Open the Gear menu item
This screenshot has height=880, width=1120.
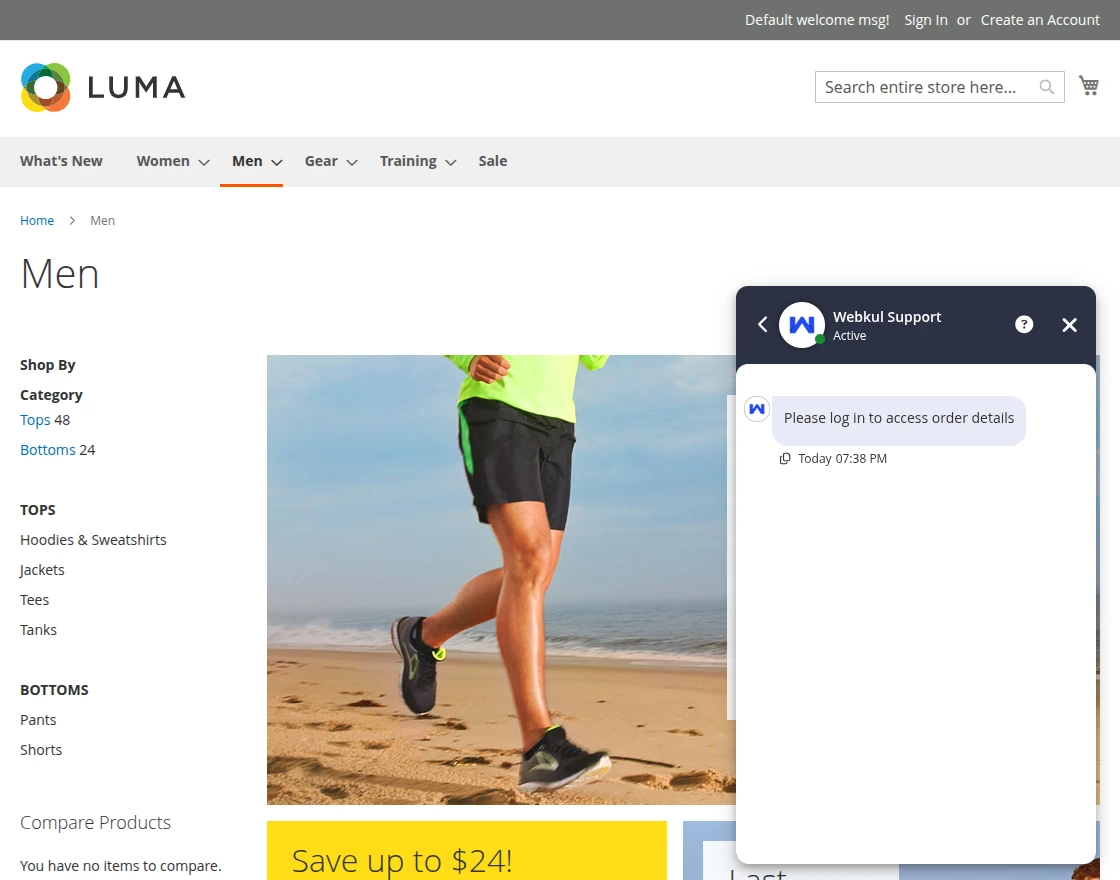pyautogui.click(x=321, y=161)
